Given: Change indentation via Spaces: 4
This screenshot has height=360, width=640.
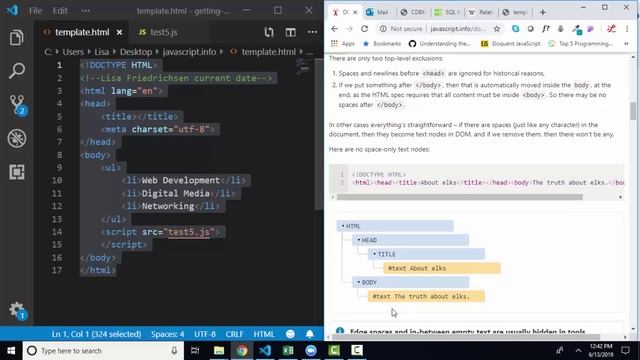Looking at the screenshot, I should tap(167, 334).
